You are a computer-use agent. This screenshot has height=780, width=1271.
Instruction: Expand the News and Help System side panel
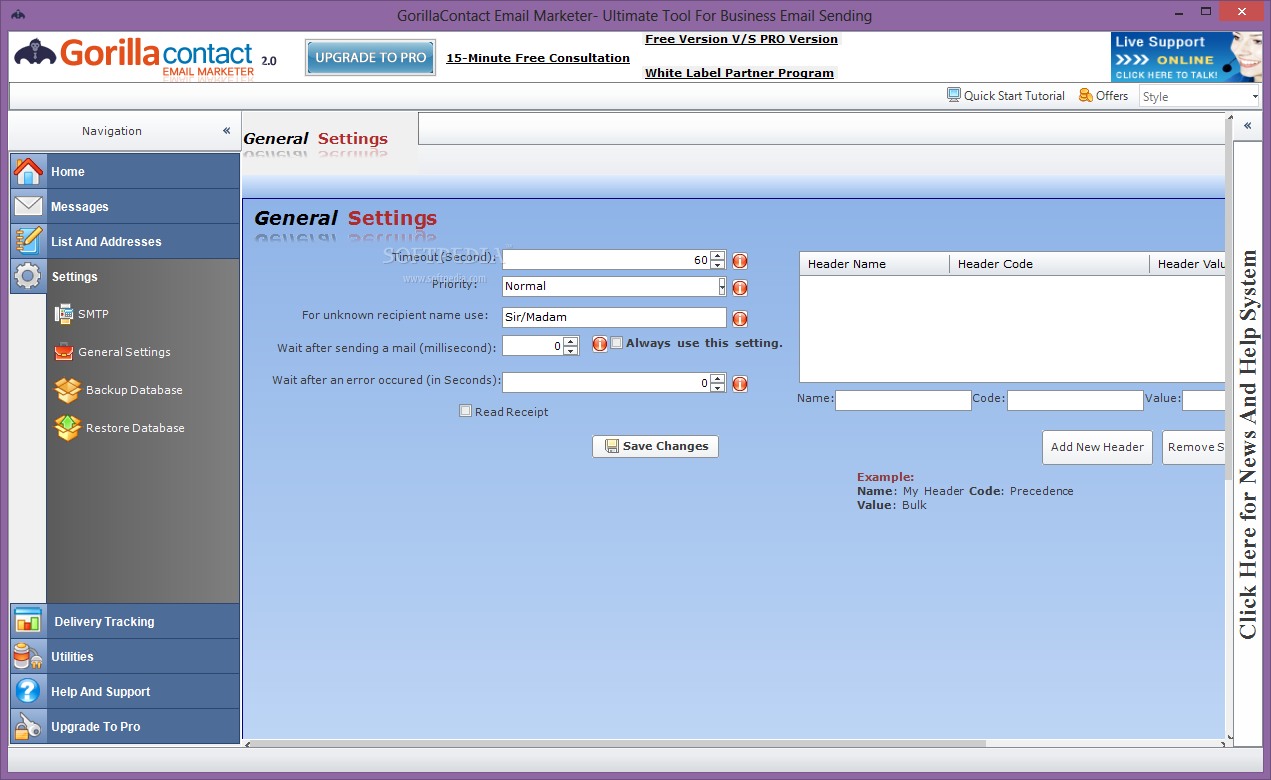pos(1248,126)
